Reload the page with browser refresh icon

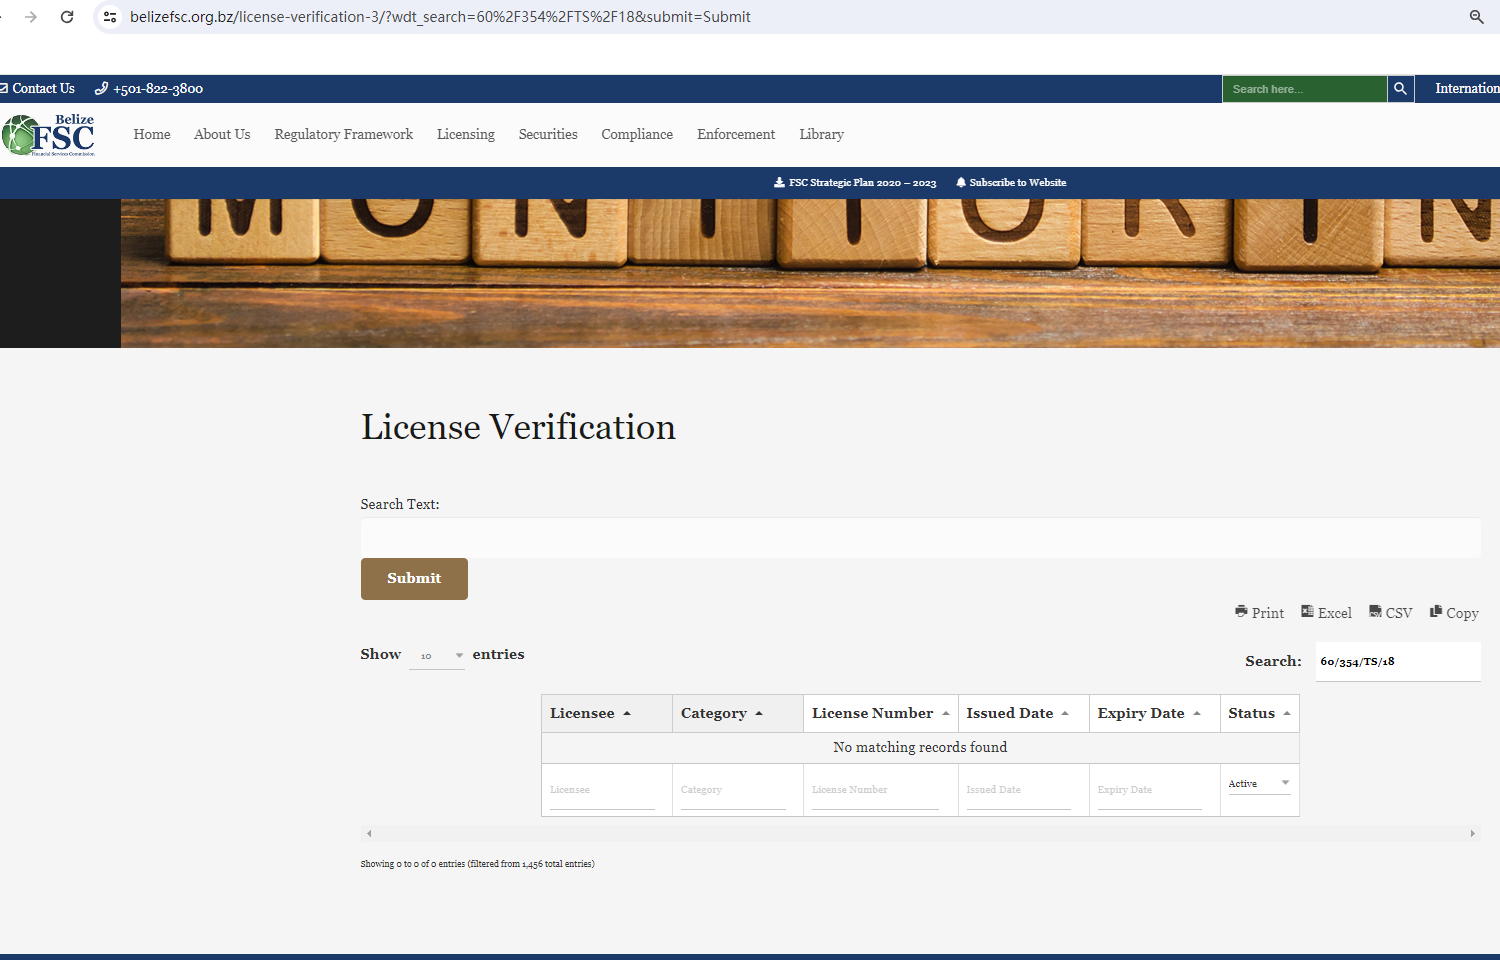[x=67, y=17]
